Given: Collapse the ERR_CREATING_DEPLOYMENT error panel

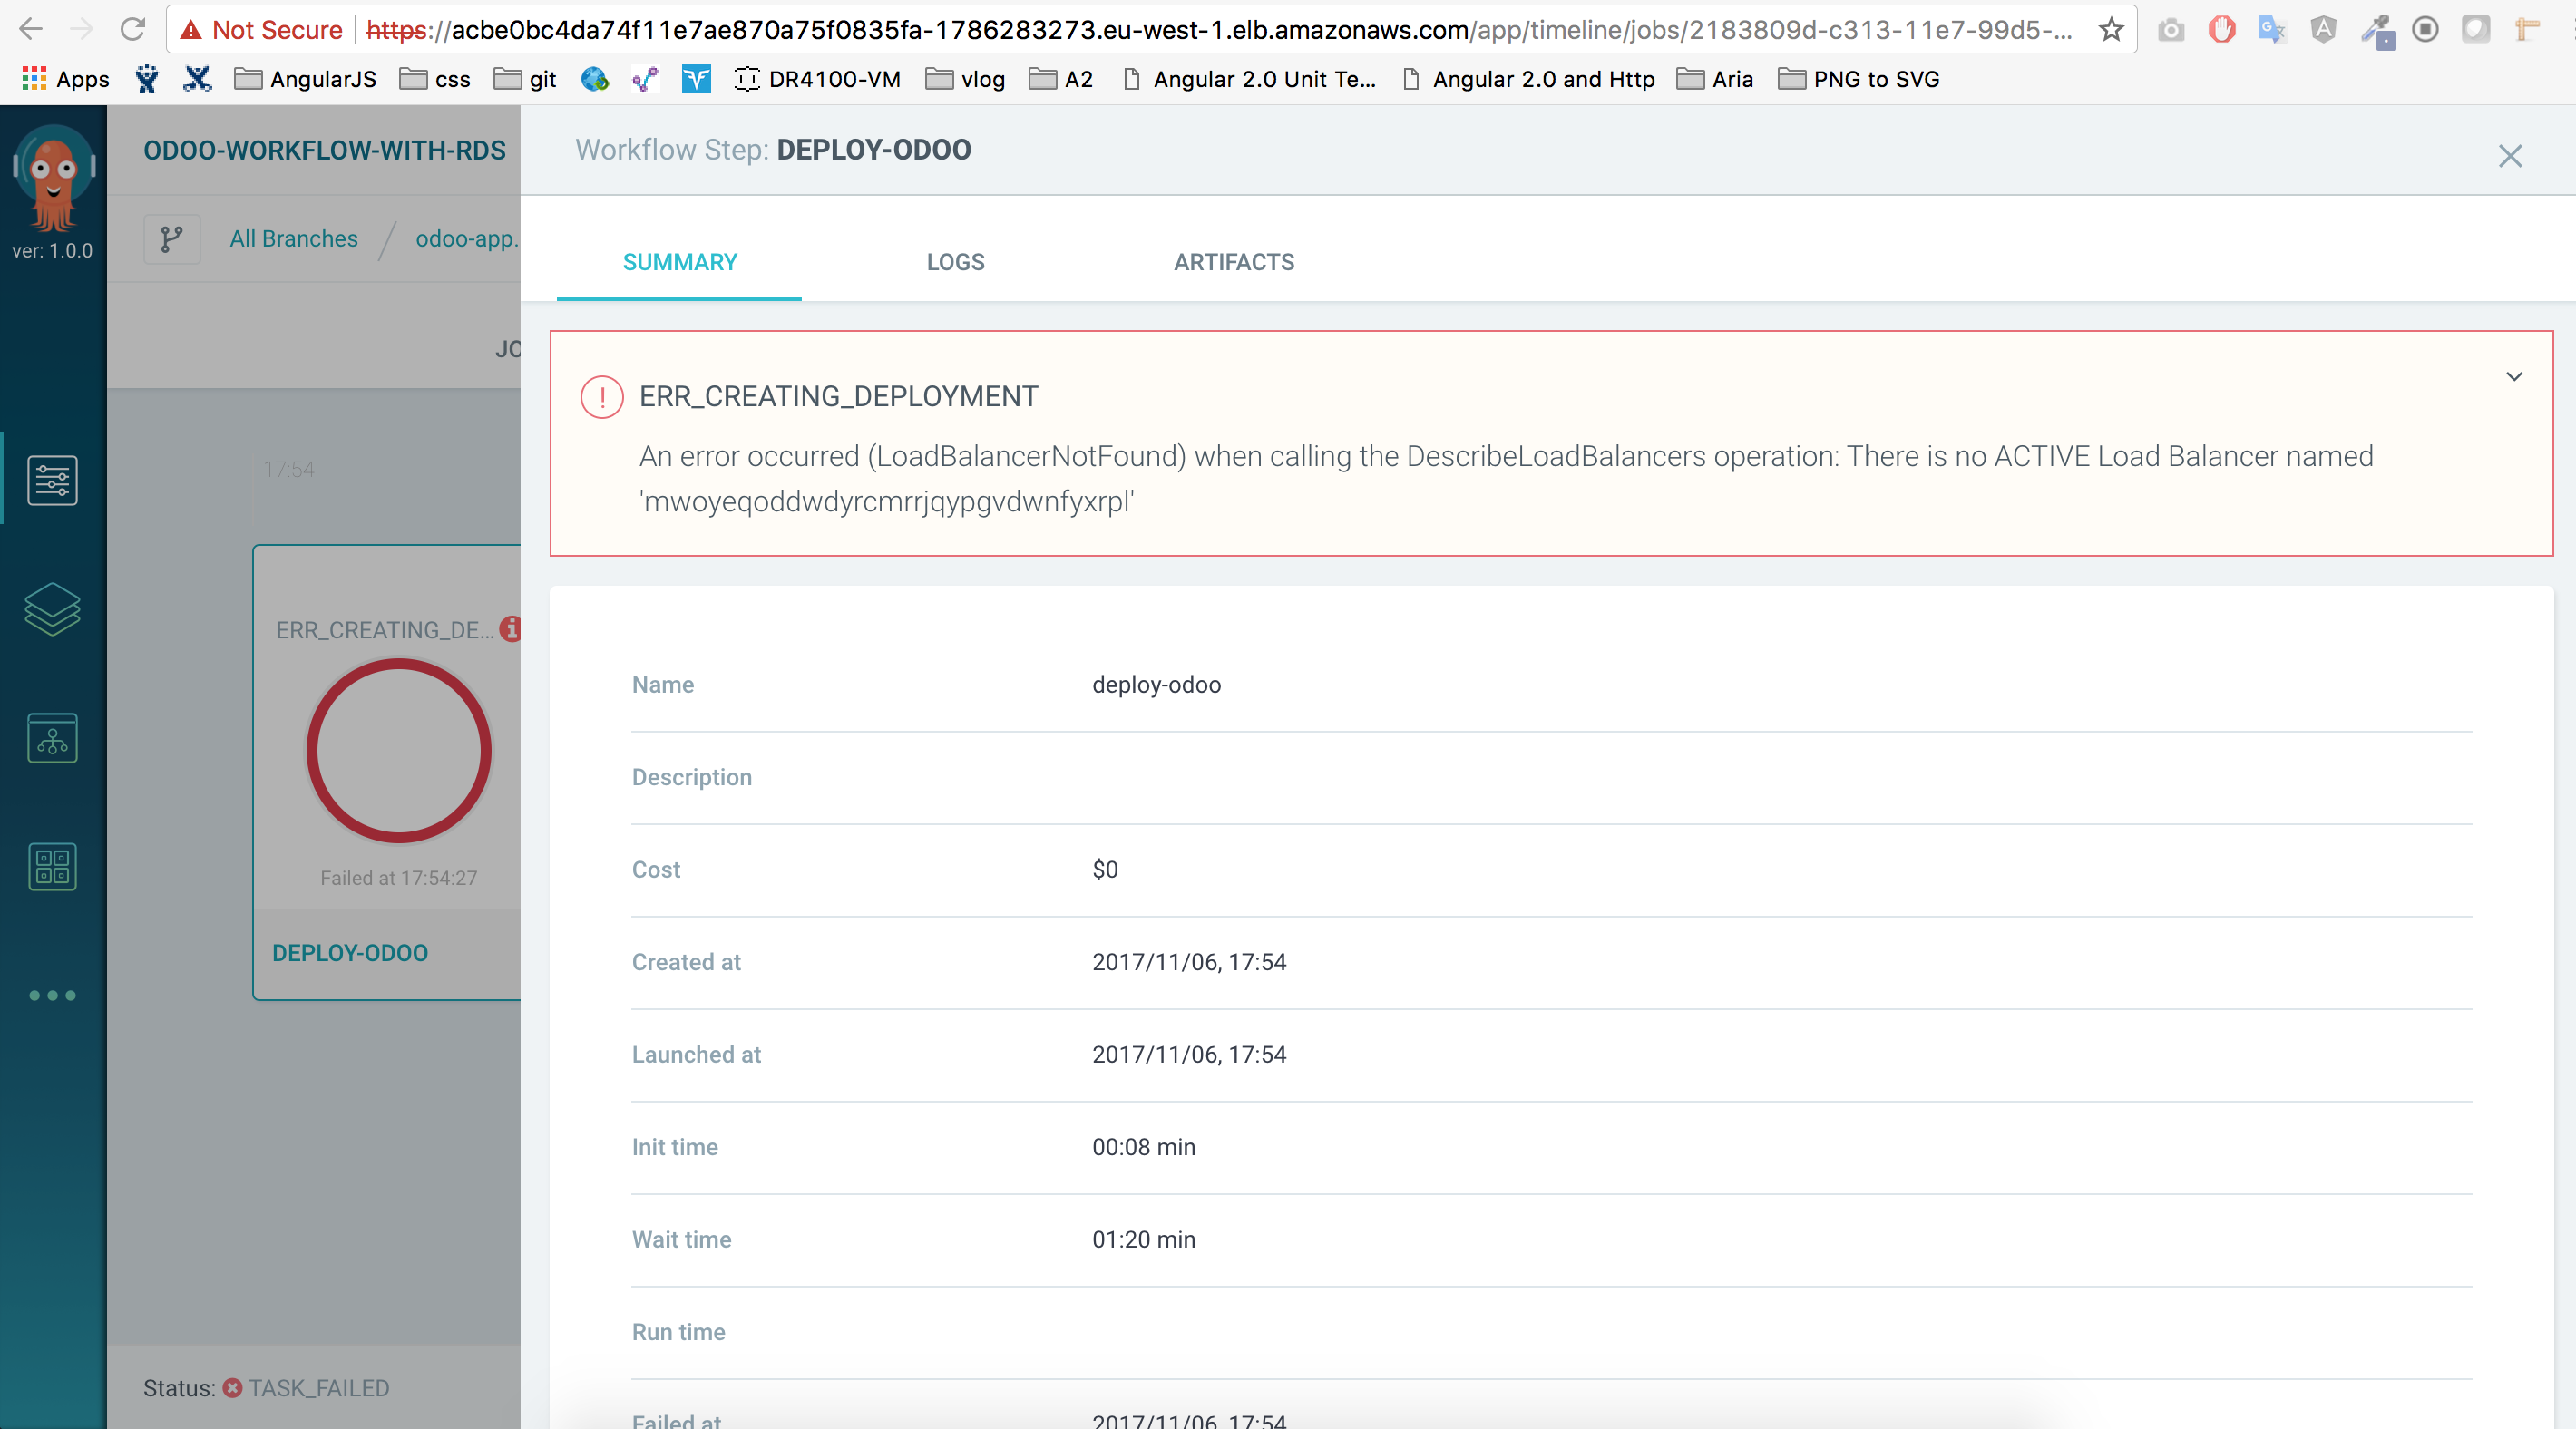Looking at the screenshot, I should click(2514, 377).
